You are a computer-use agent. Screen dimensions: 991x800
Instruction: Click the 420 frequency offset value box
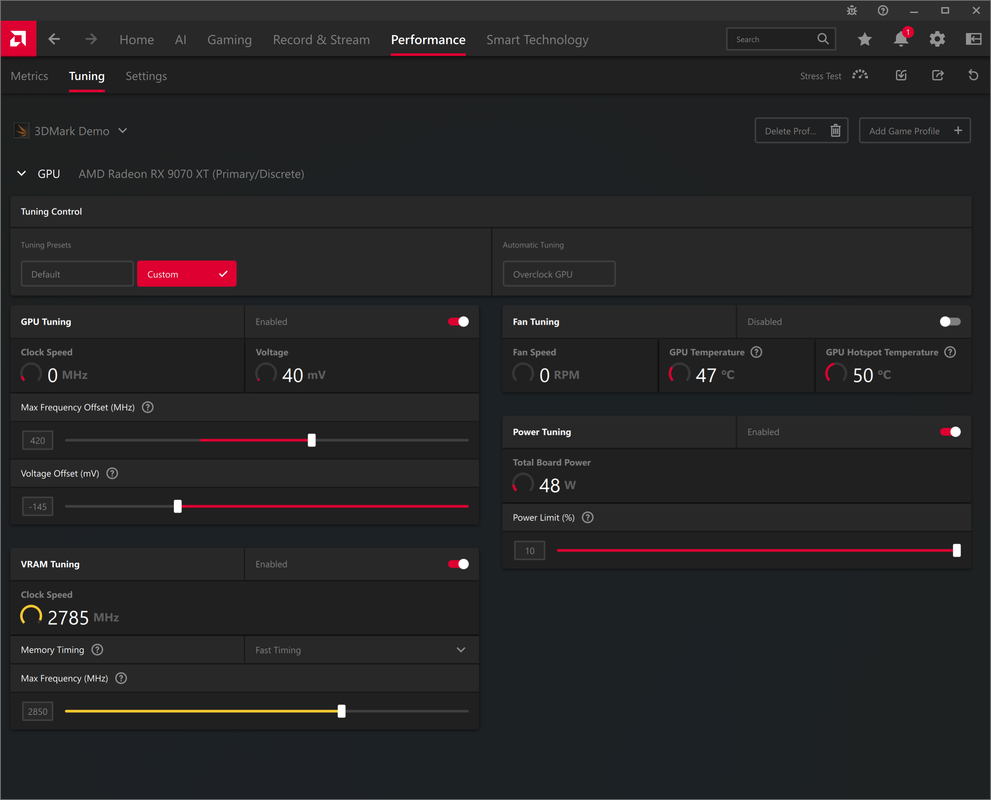tap(38, 440)
